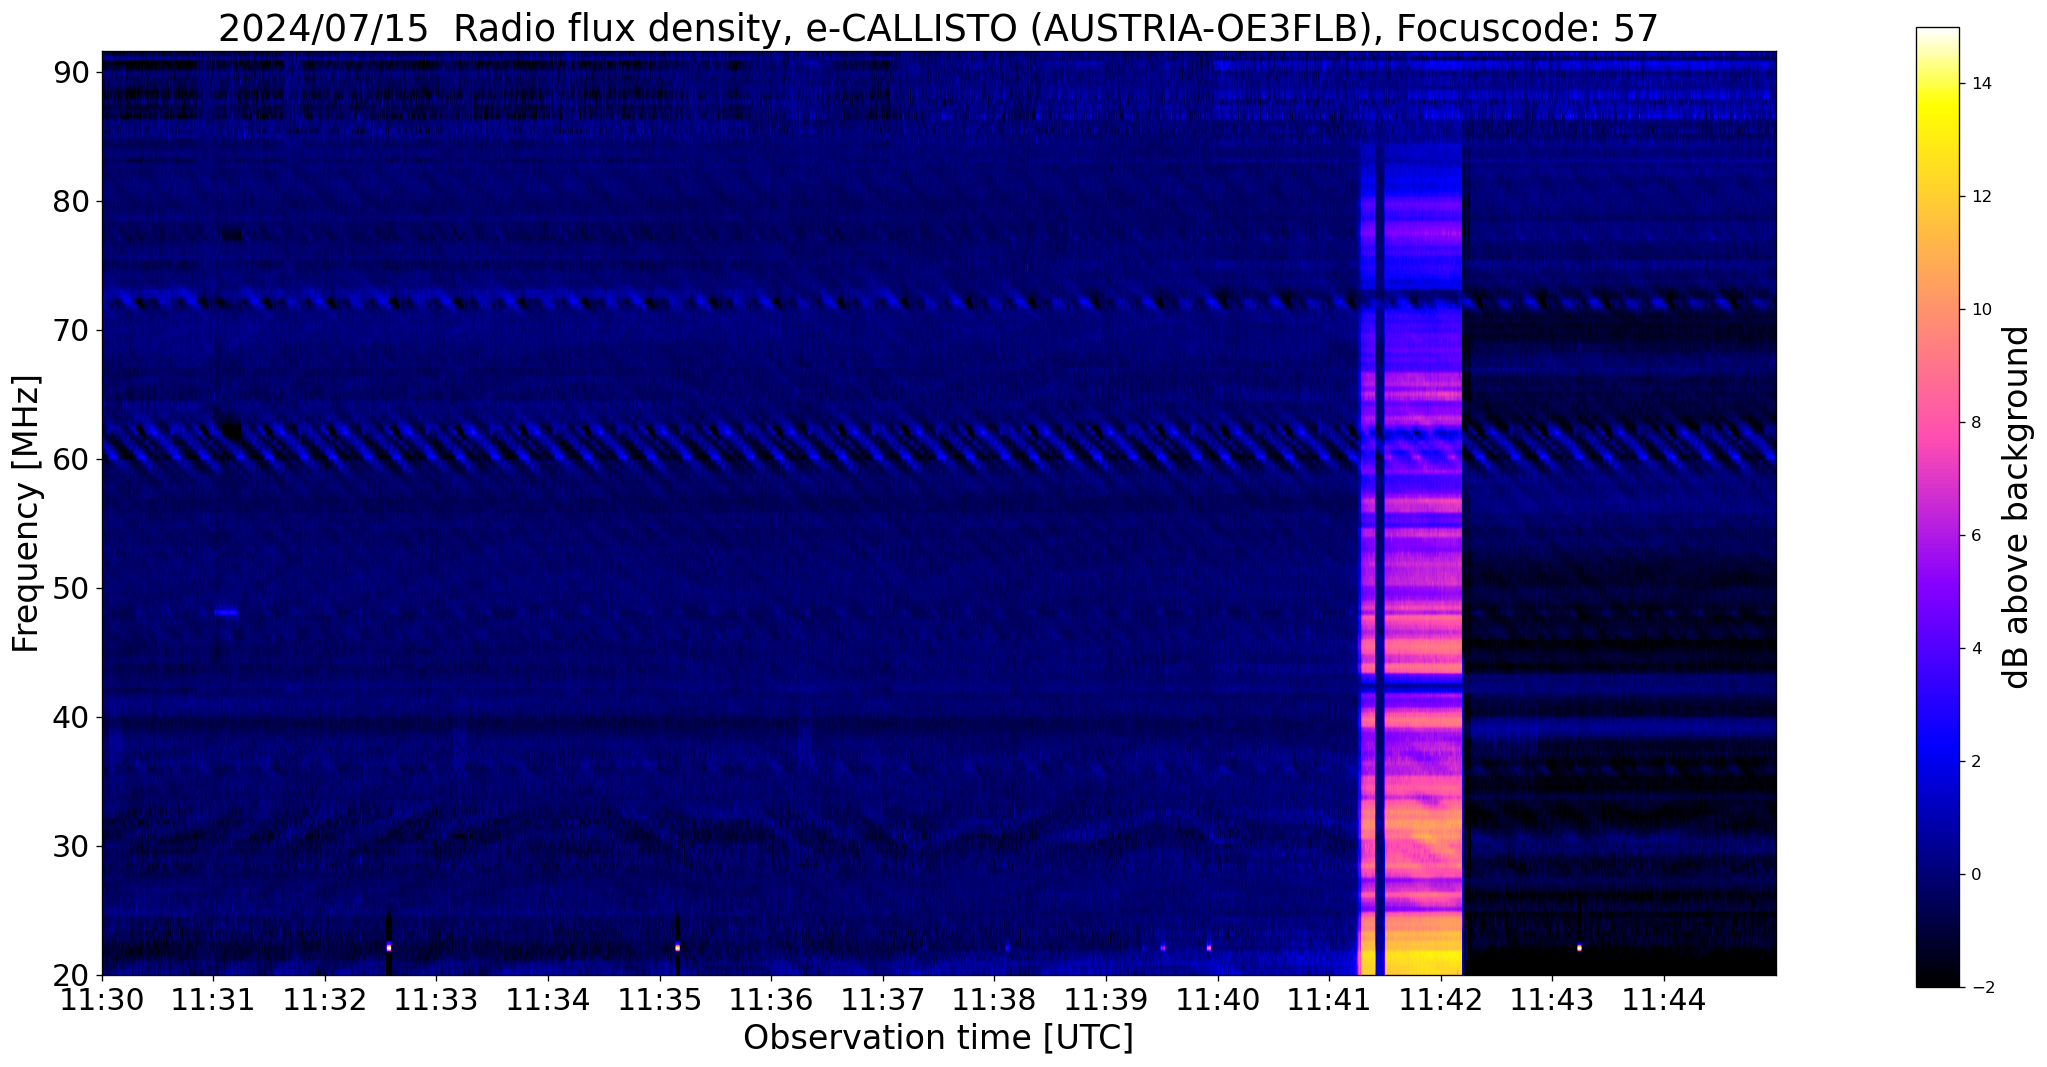Click the bright dot after 11:43 near 22 MHz
The image size is (2047, 1067).
1579,947
